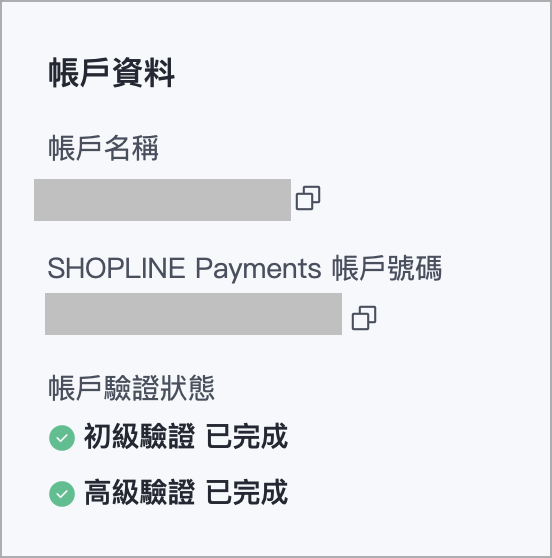The width and height of the screenshot is (552, 558).
Task: Click the 帳戶驗證狀態 label
Action: click(x=131, y=388)
